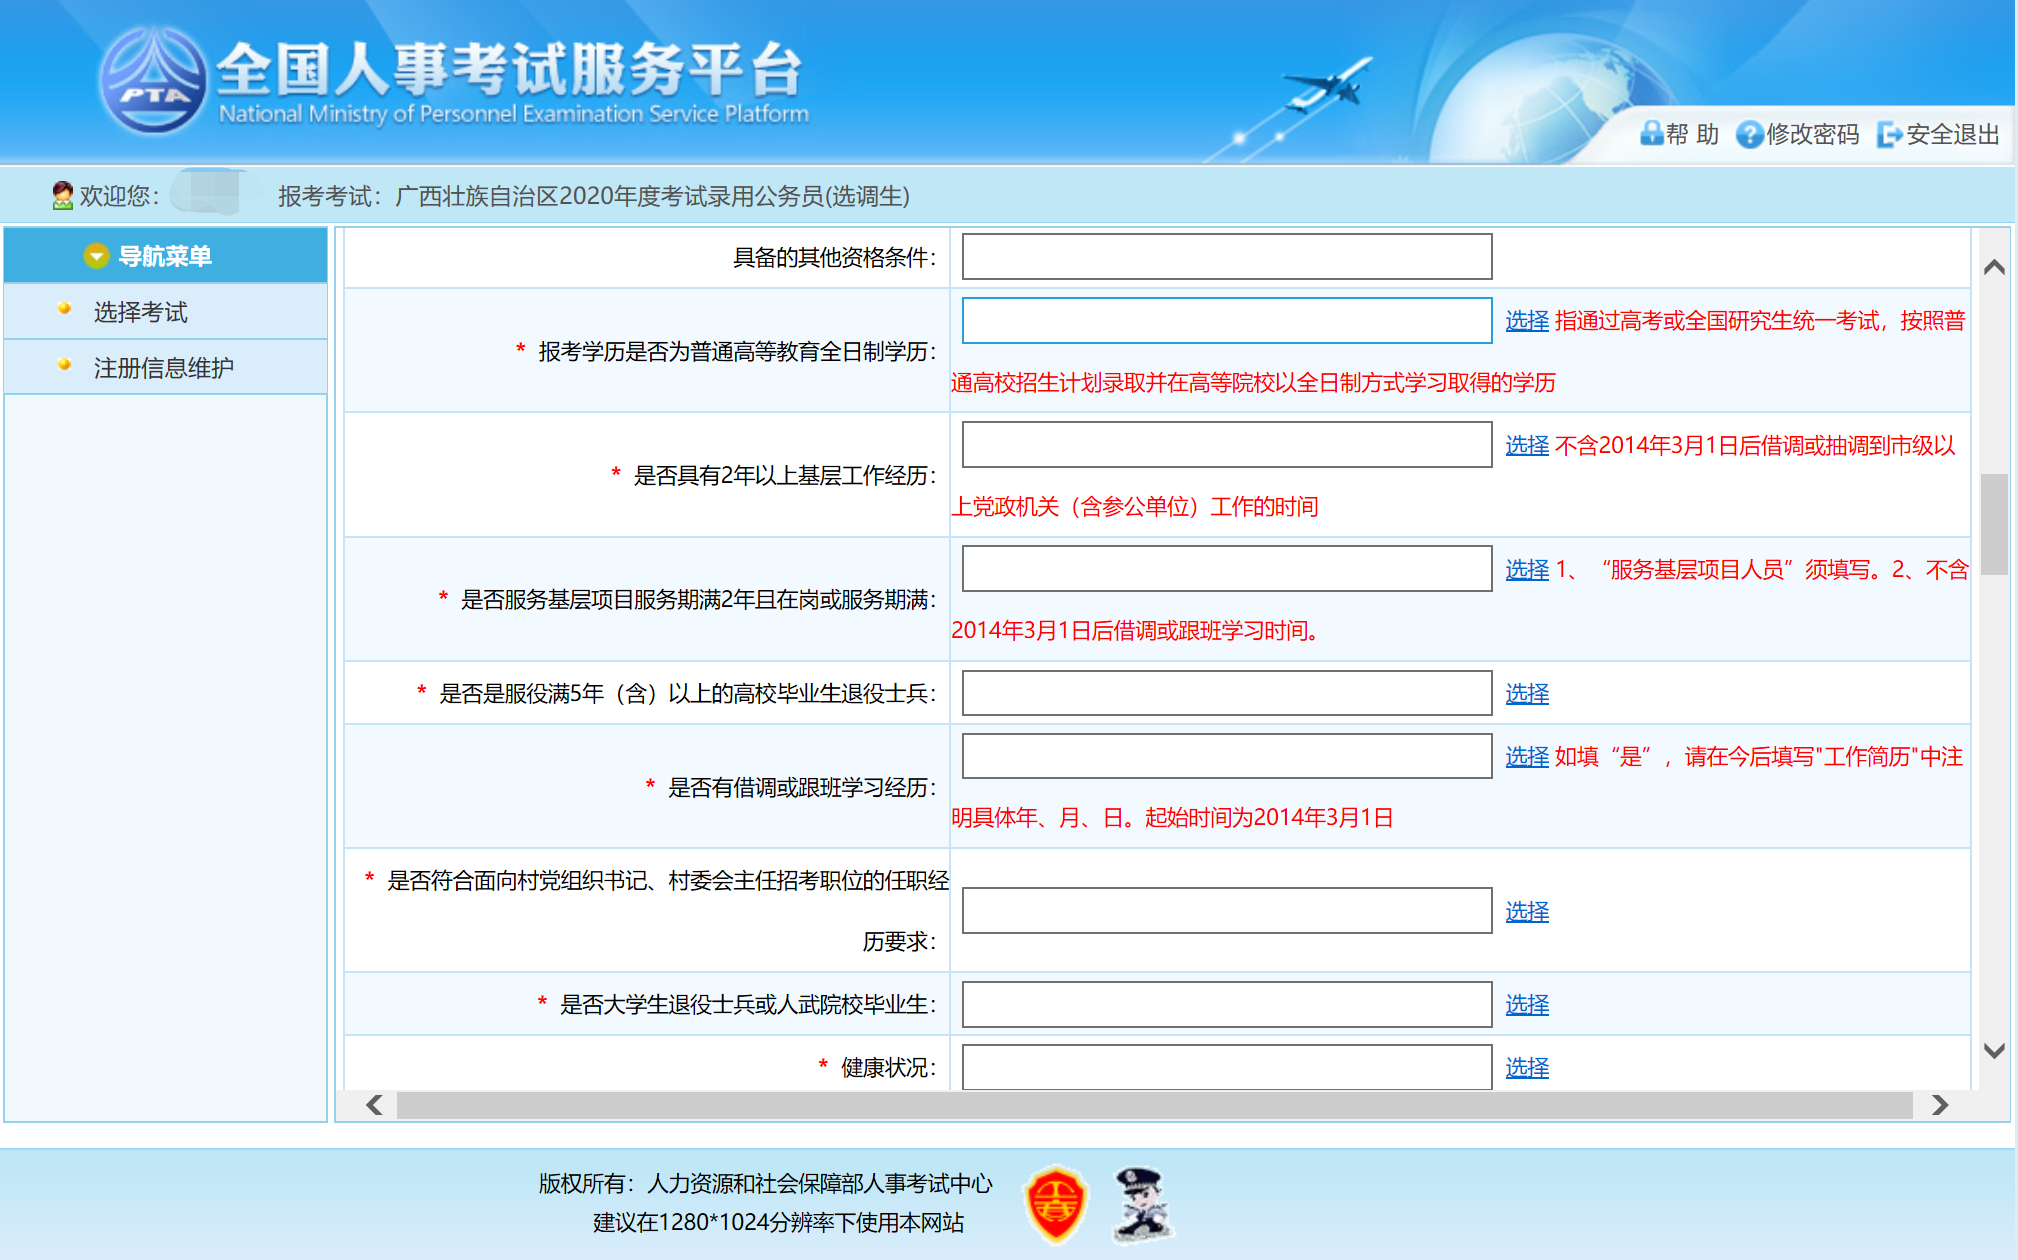Click the bullet beside 选择考试
This screenshot has width=2018, height=1260.
(x=65, y=309)
